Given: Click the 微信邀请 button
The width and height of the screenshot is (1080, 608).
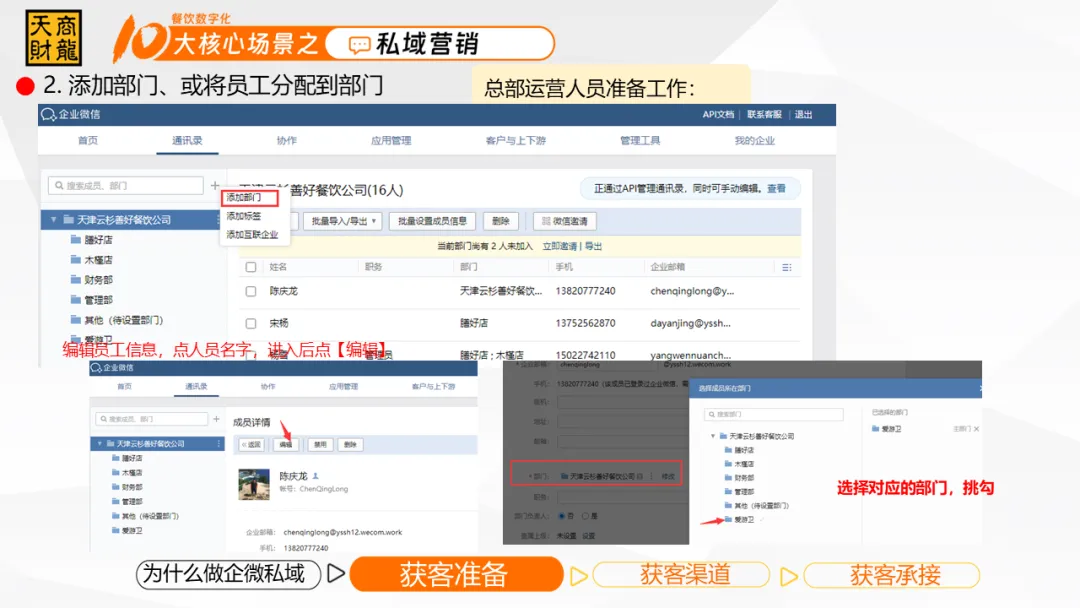Looking at the screenshot, I should pos(565,221).
